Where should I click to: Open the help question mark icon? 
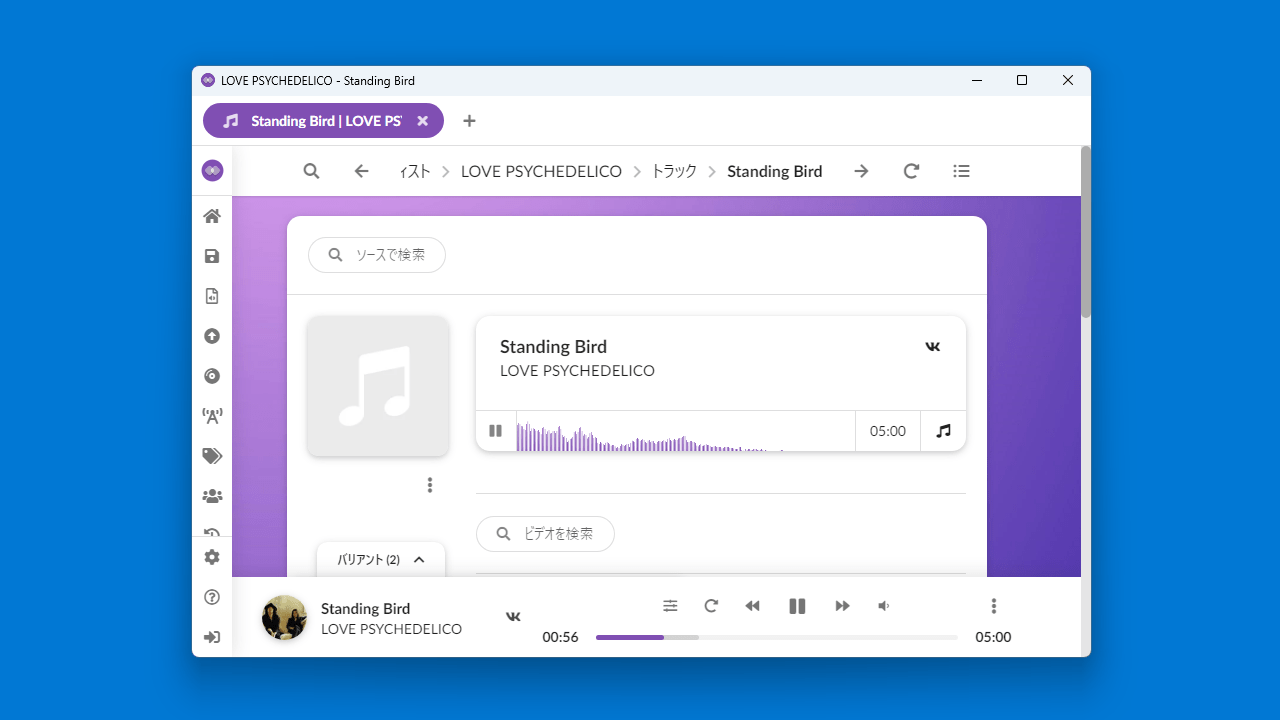[x=212, y=597]
